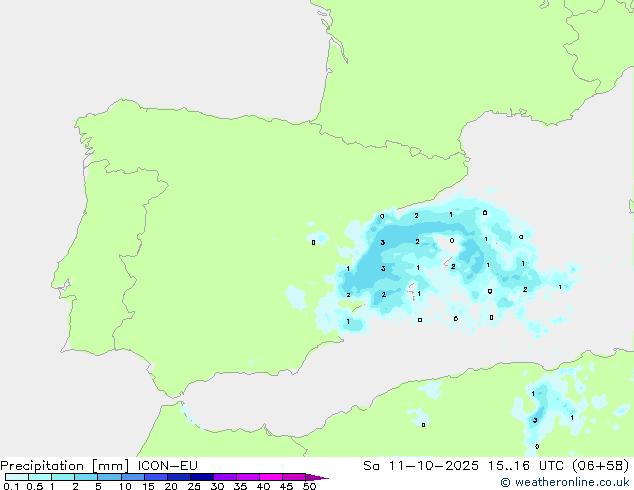Click the '11-10-2025' forecast date text
Screen dimensions: 634x490
pos(434,466)
